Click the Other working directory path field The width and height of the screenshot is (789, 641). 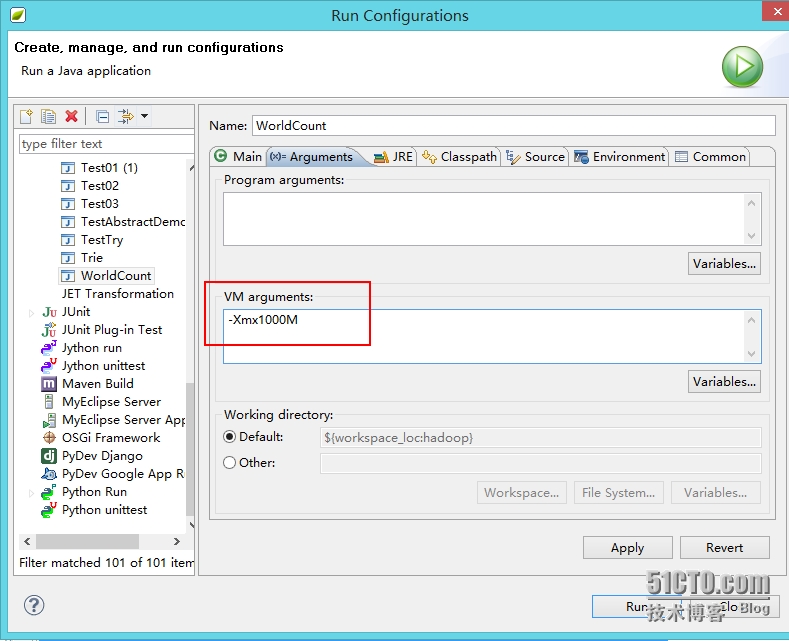(x=540, y=463)
